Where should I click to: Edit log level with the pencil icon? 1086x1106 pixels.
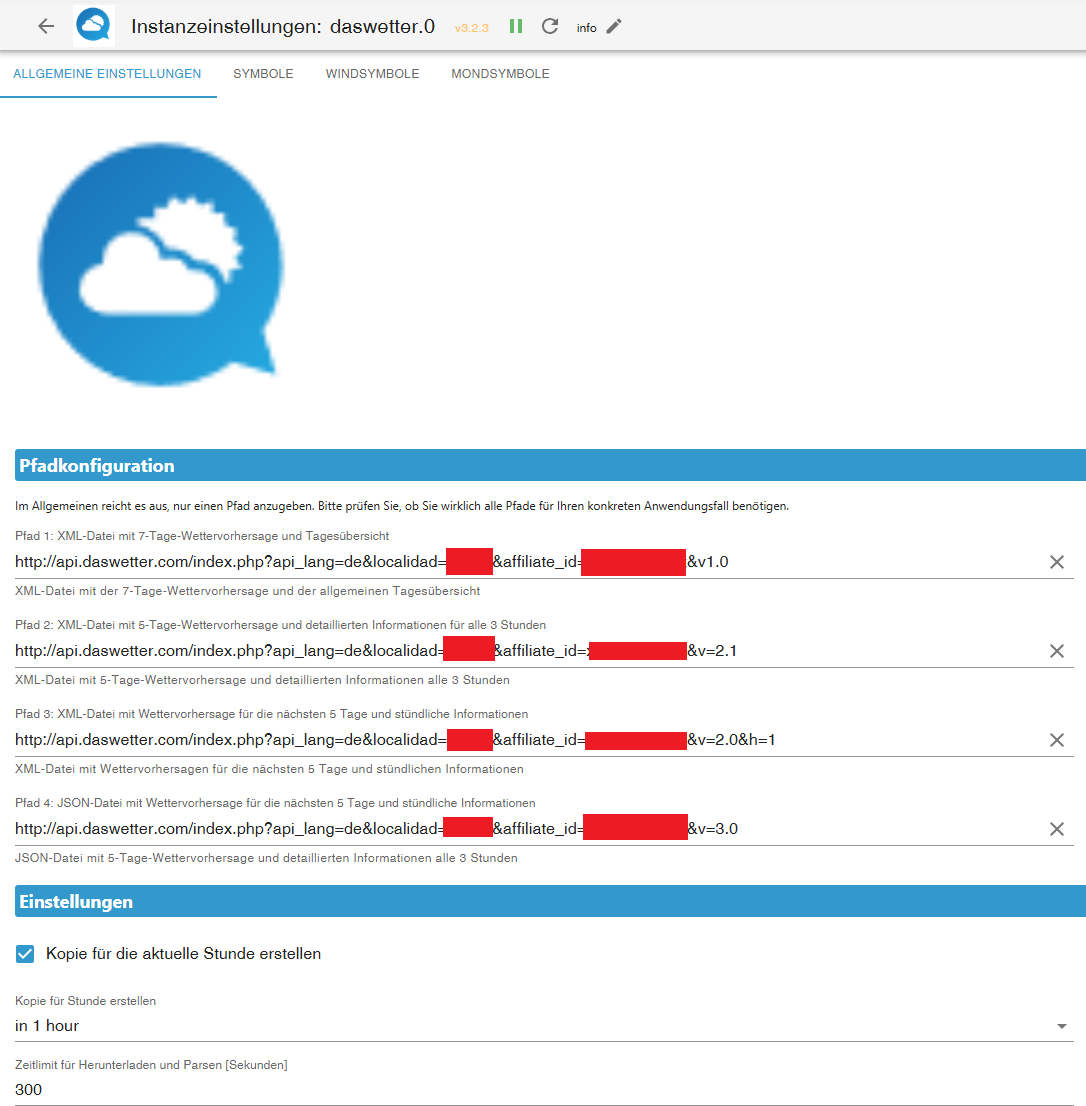614,27
